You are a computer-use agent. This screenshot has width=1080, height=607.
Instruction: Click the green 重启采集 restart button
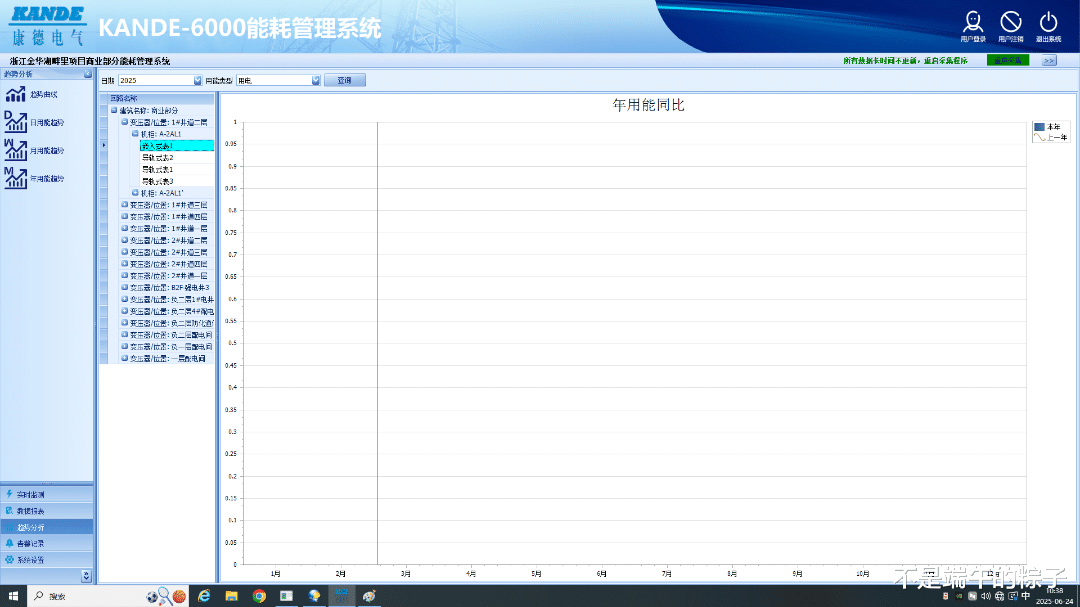[1008, 61]
